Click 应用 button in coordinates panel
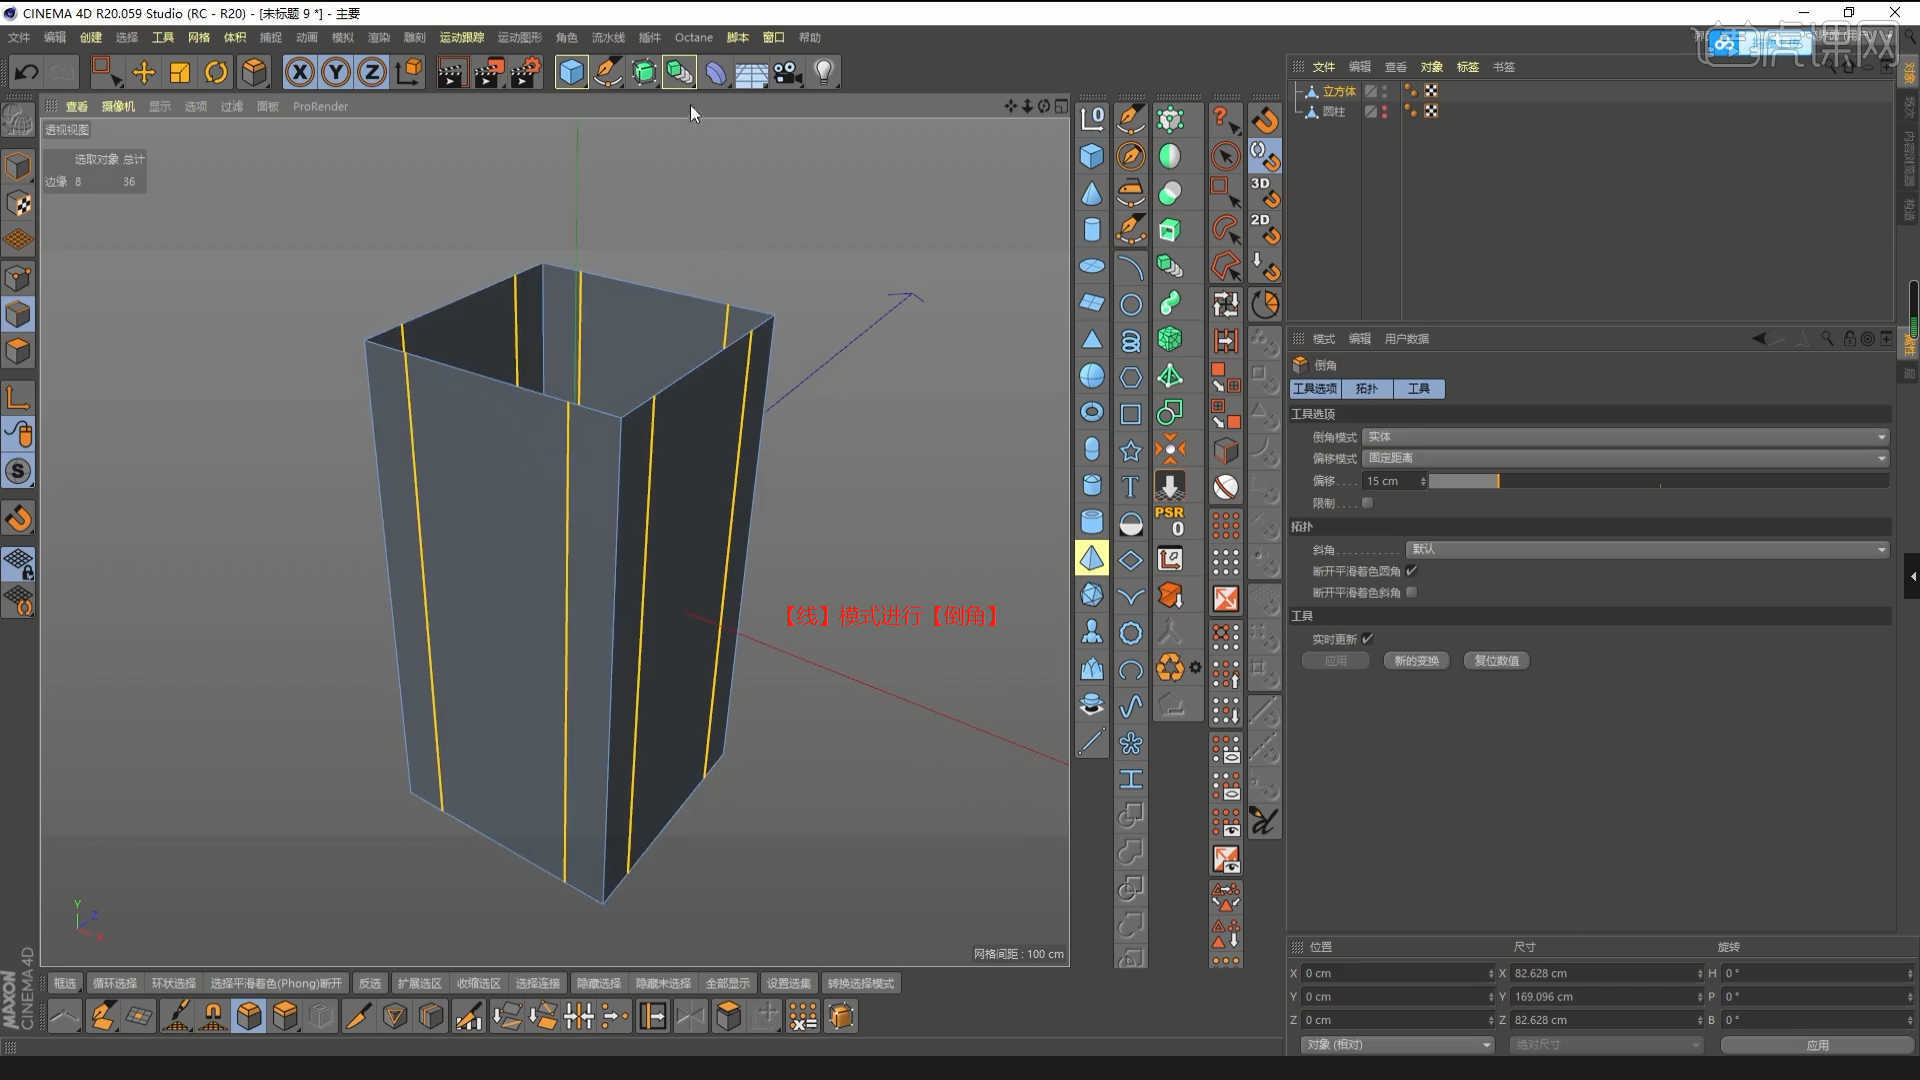Image resolution: width=1920 pixels, height=1080 pixels. pyautogui.click(x=1817, y=1044)
